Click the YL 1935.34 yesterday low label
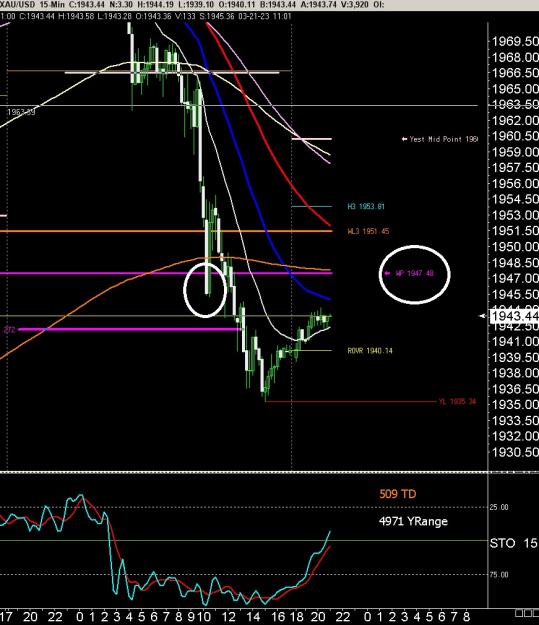The height and width of the screenshot is (625, 539). point(457,401)
